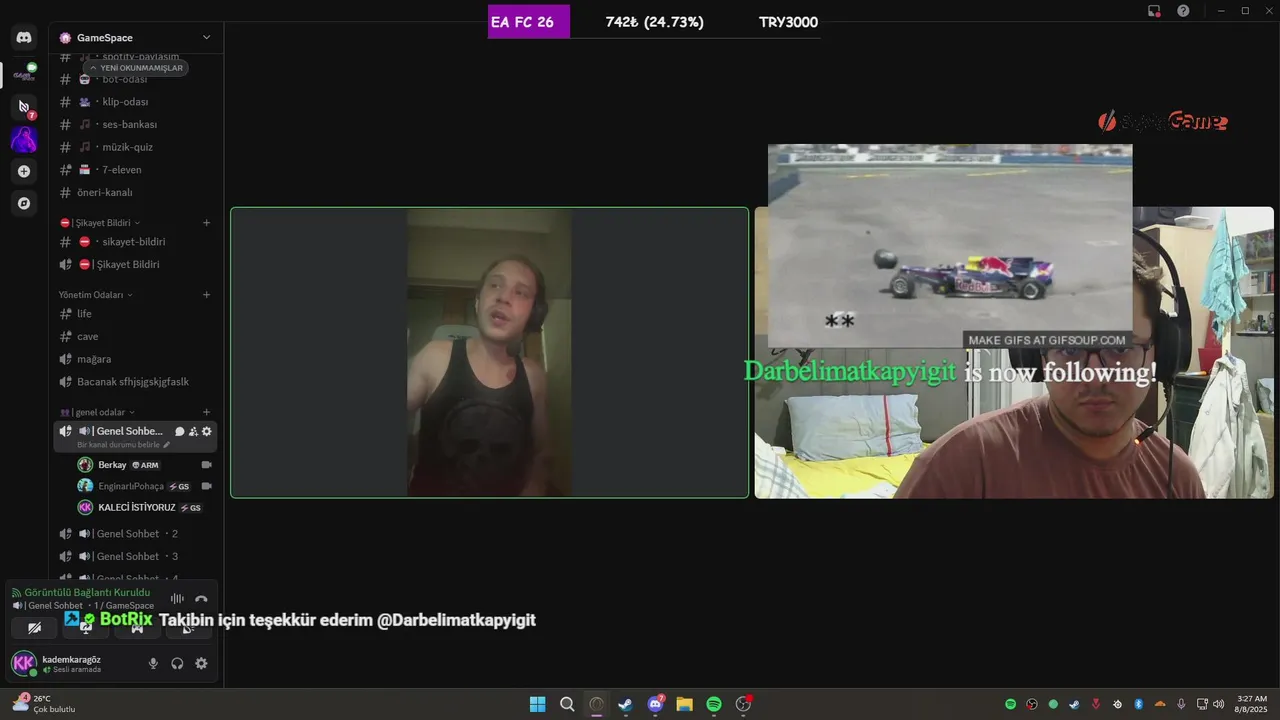1280x720 pixels.
Task: Open Windows taskbar Search
Action: [x=567, y=704]
